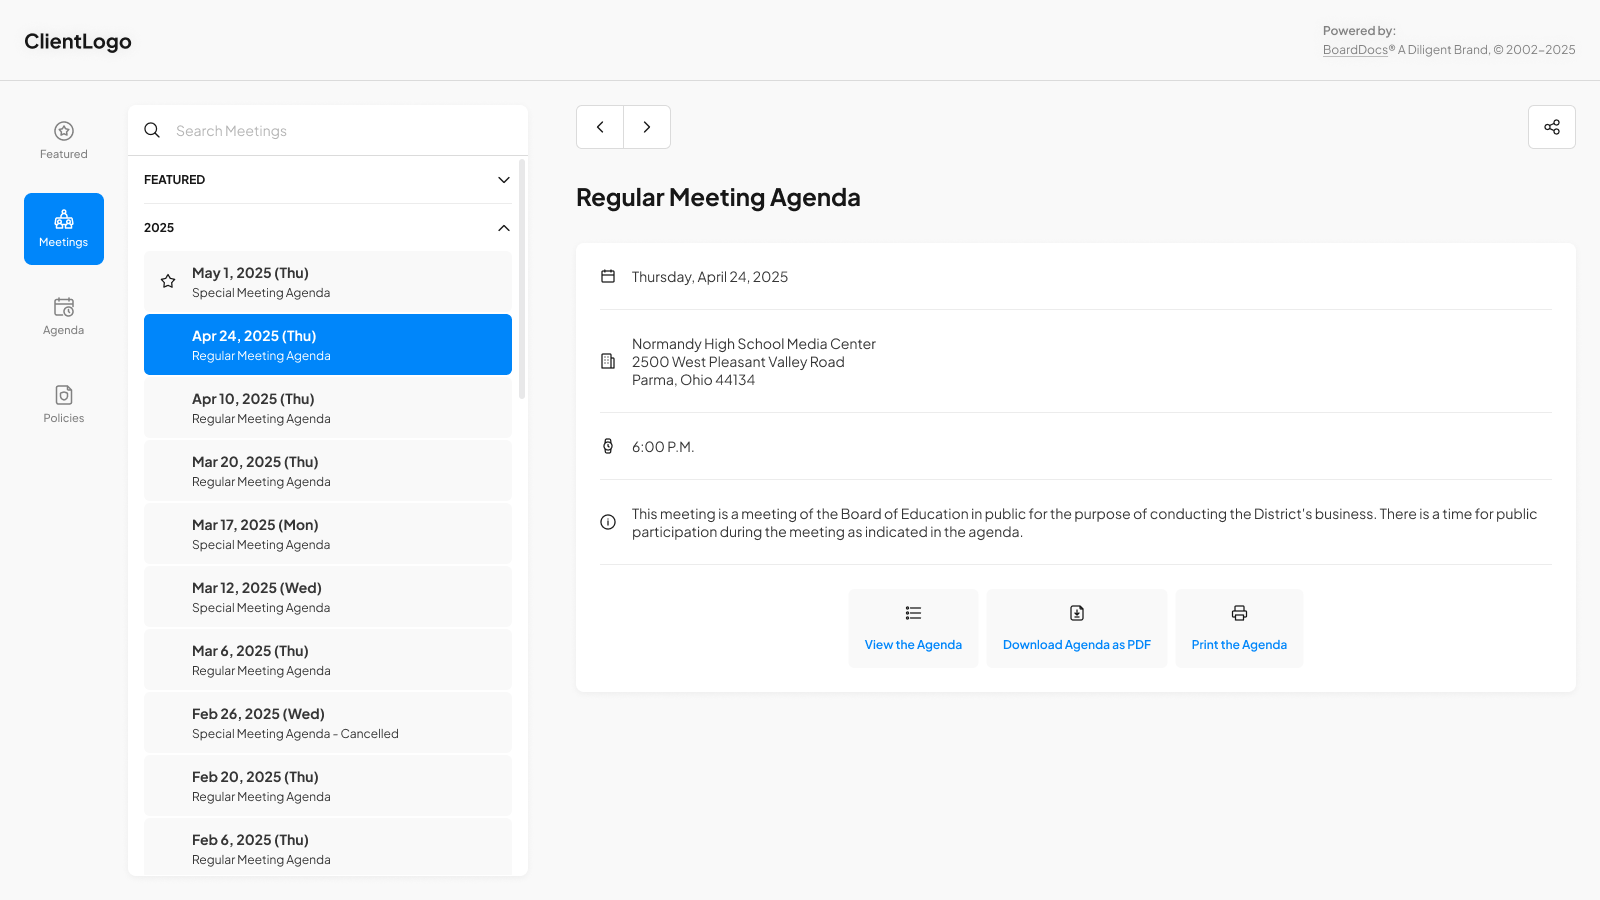Go to next meeting arrow
The width and height of the screenshot is (1600, 900).
point(647,127)
